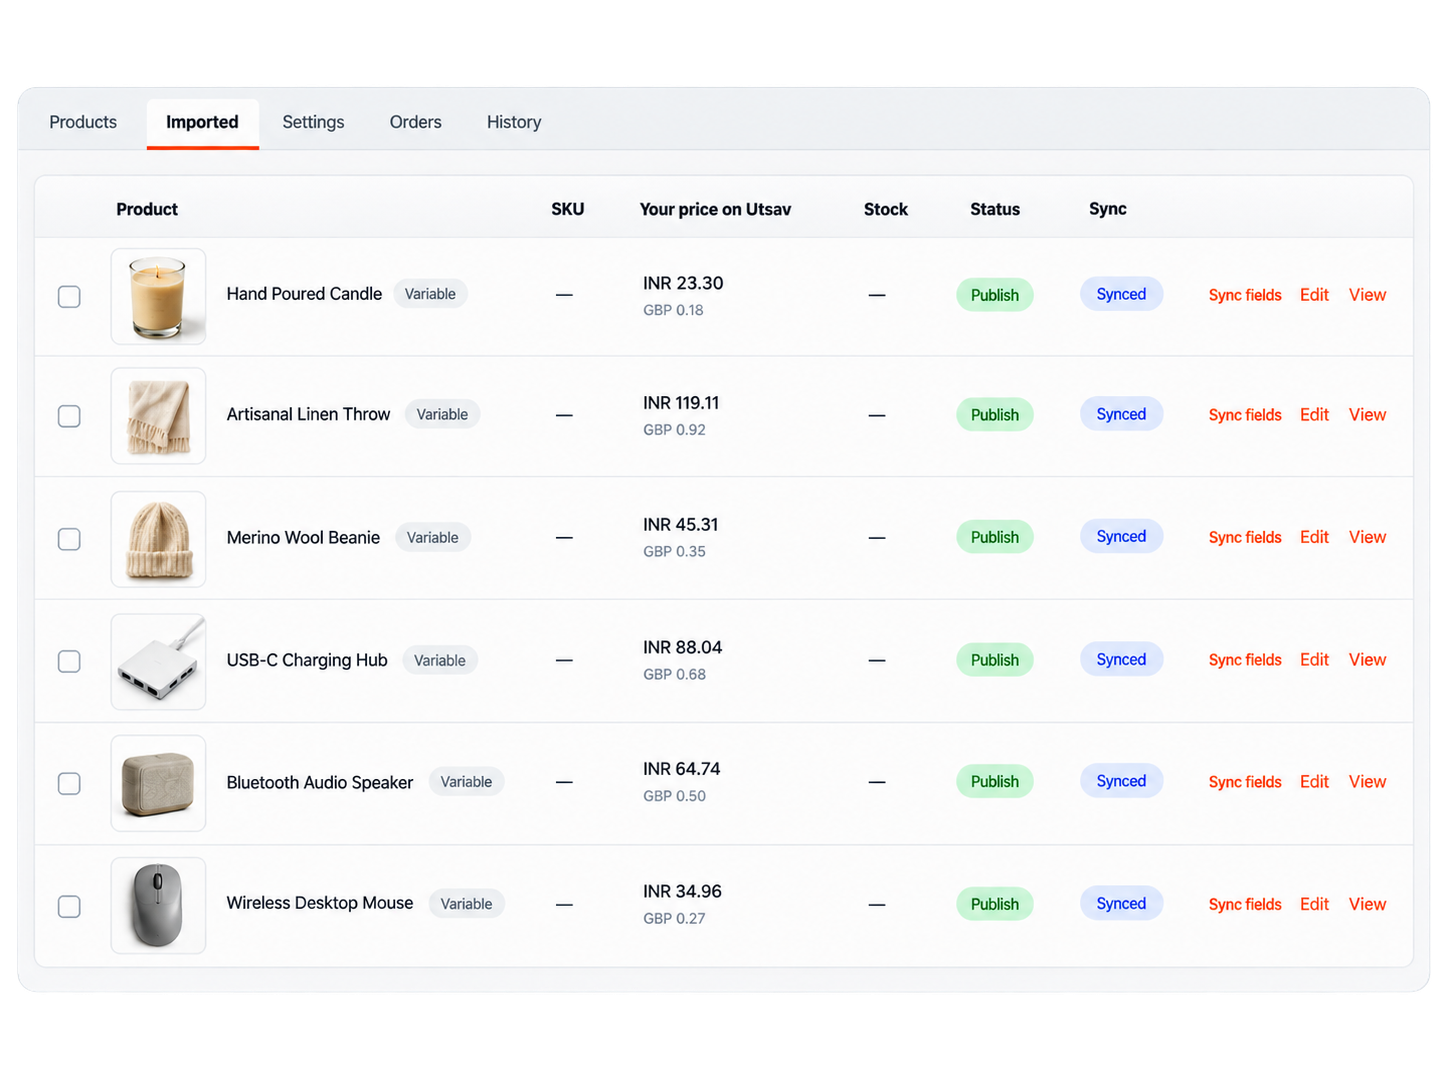Tick the checkbox for Hand Poured Candle
This screenshot has width=1448, height=1086.
[69, 297]
